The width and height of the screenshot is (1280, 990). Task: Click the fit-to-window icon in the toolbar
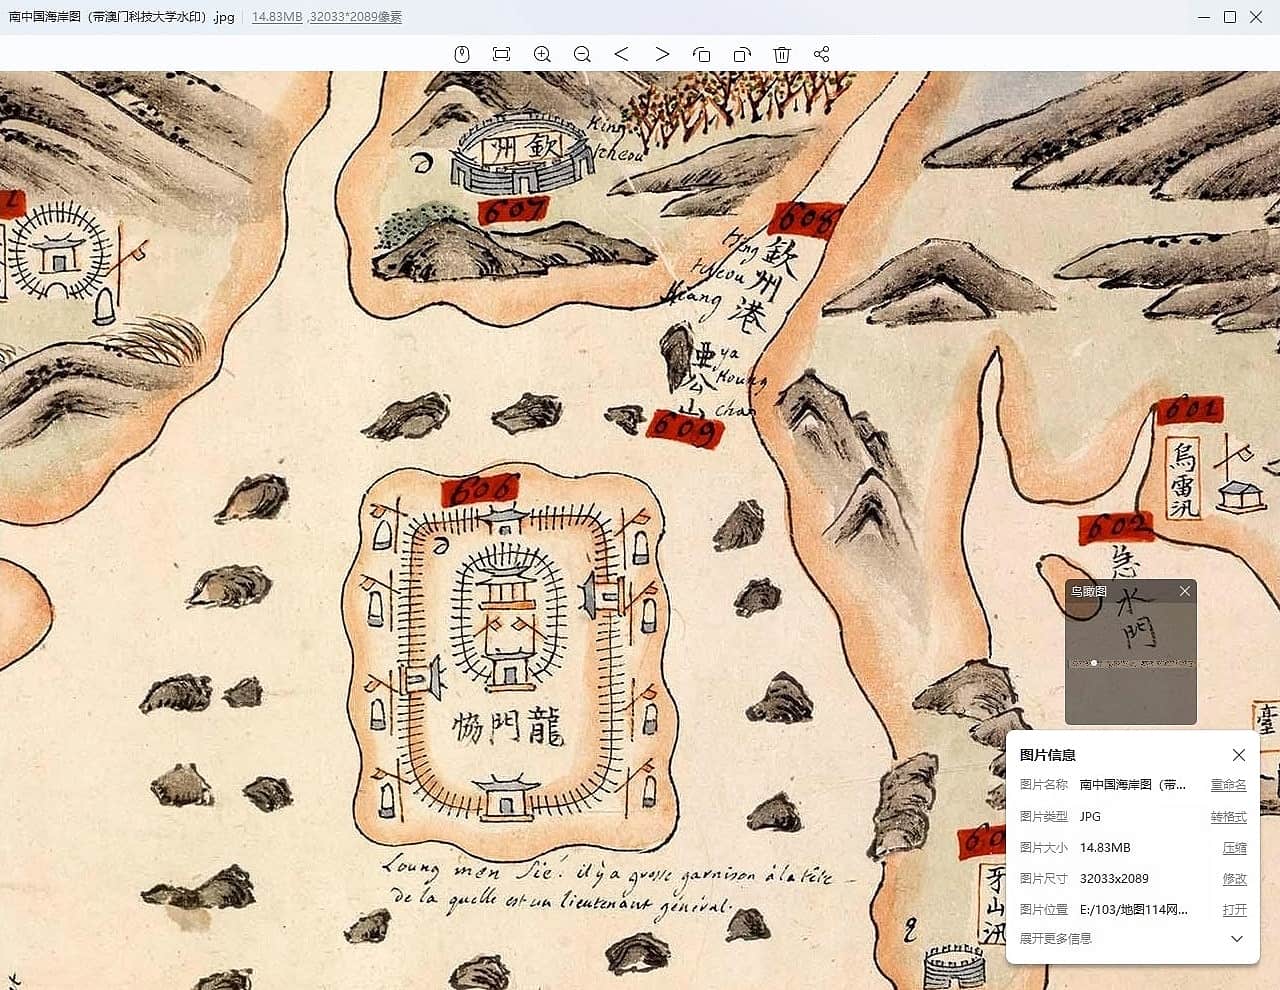(502, 54)
